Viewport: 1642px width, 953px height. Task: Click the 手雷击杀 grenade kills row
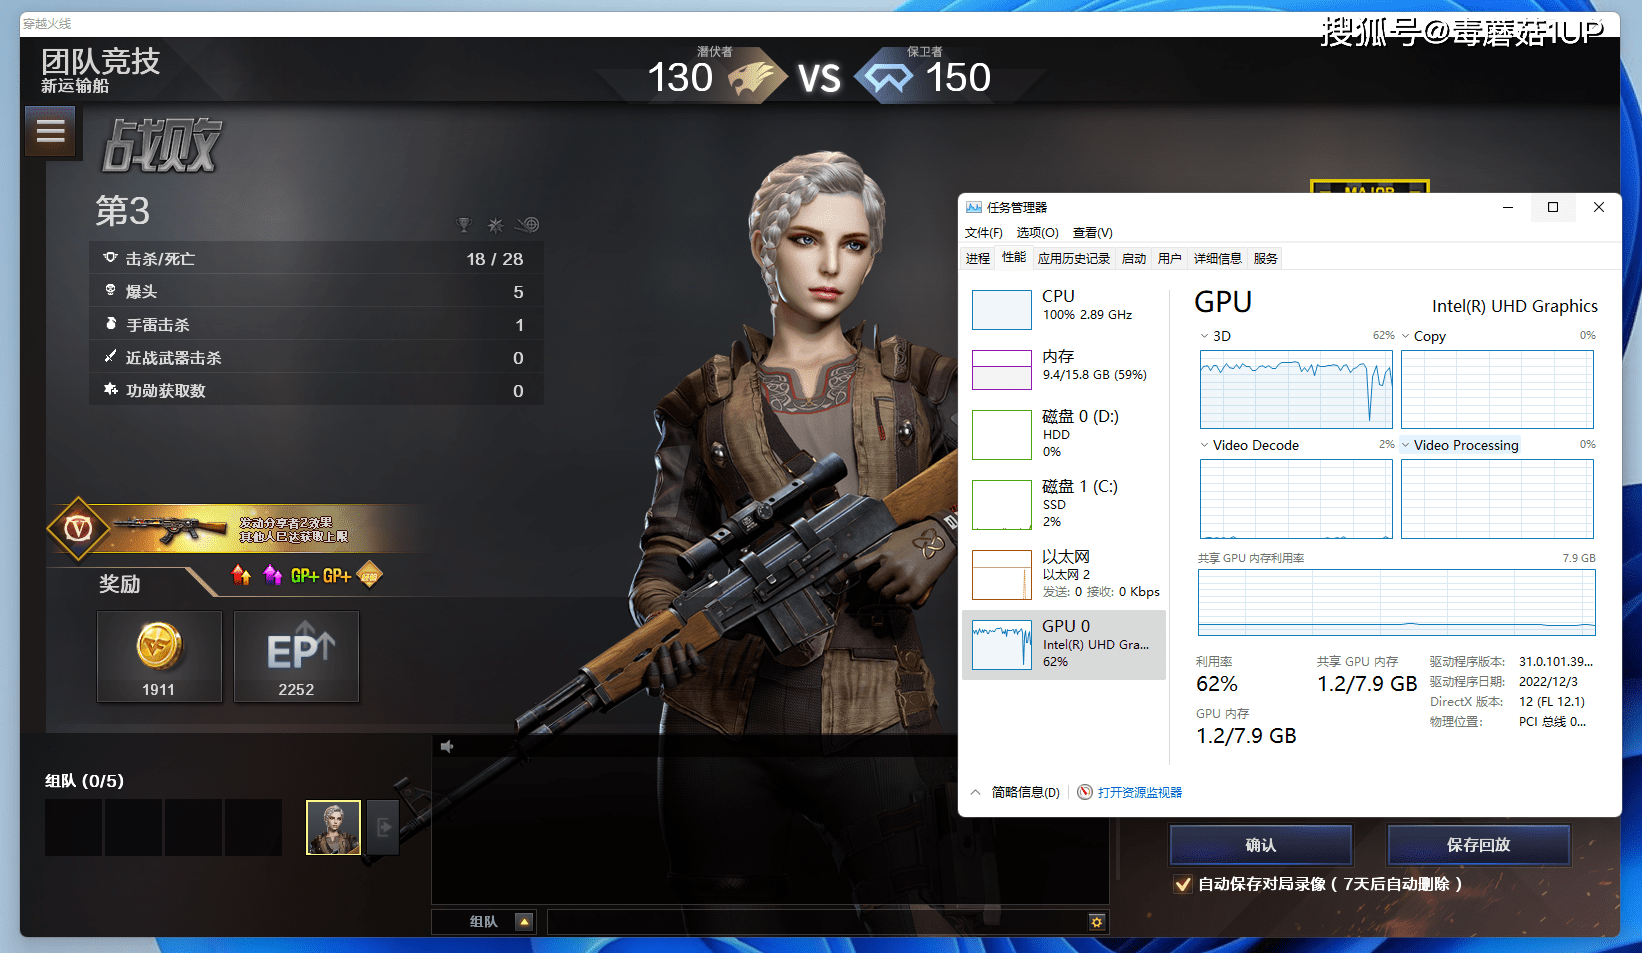(317, 324)
